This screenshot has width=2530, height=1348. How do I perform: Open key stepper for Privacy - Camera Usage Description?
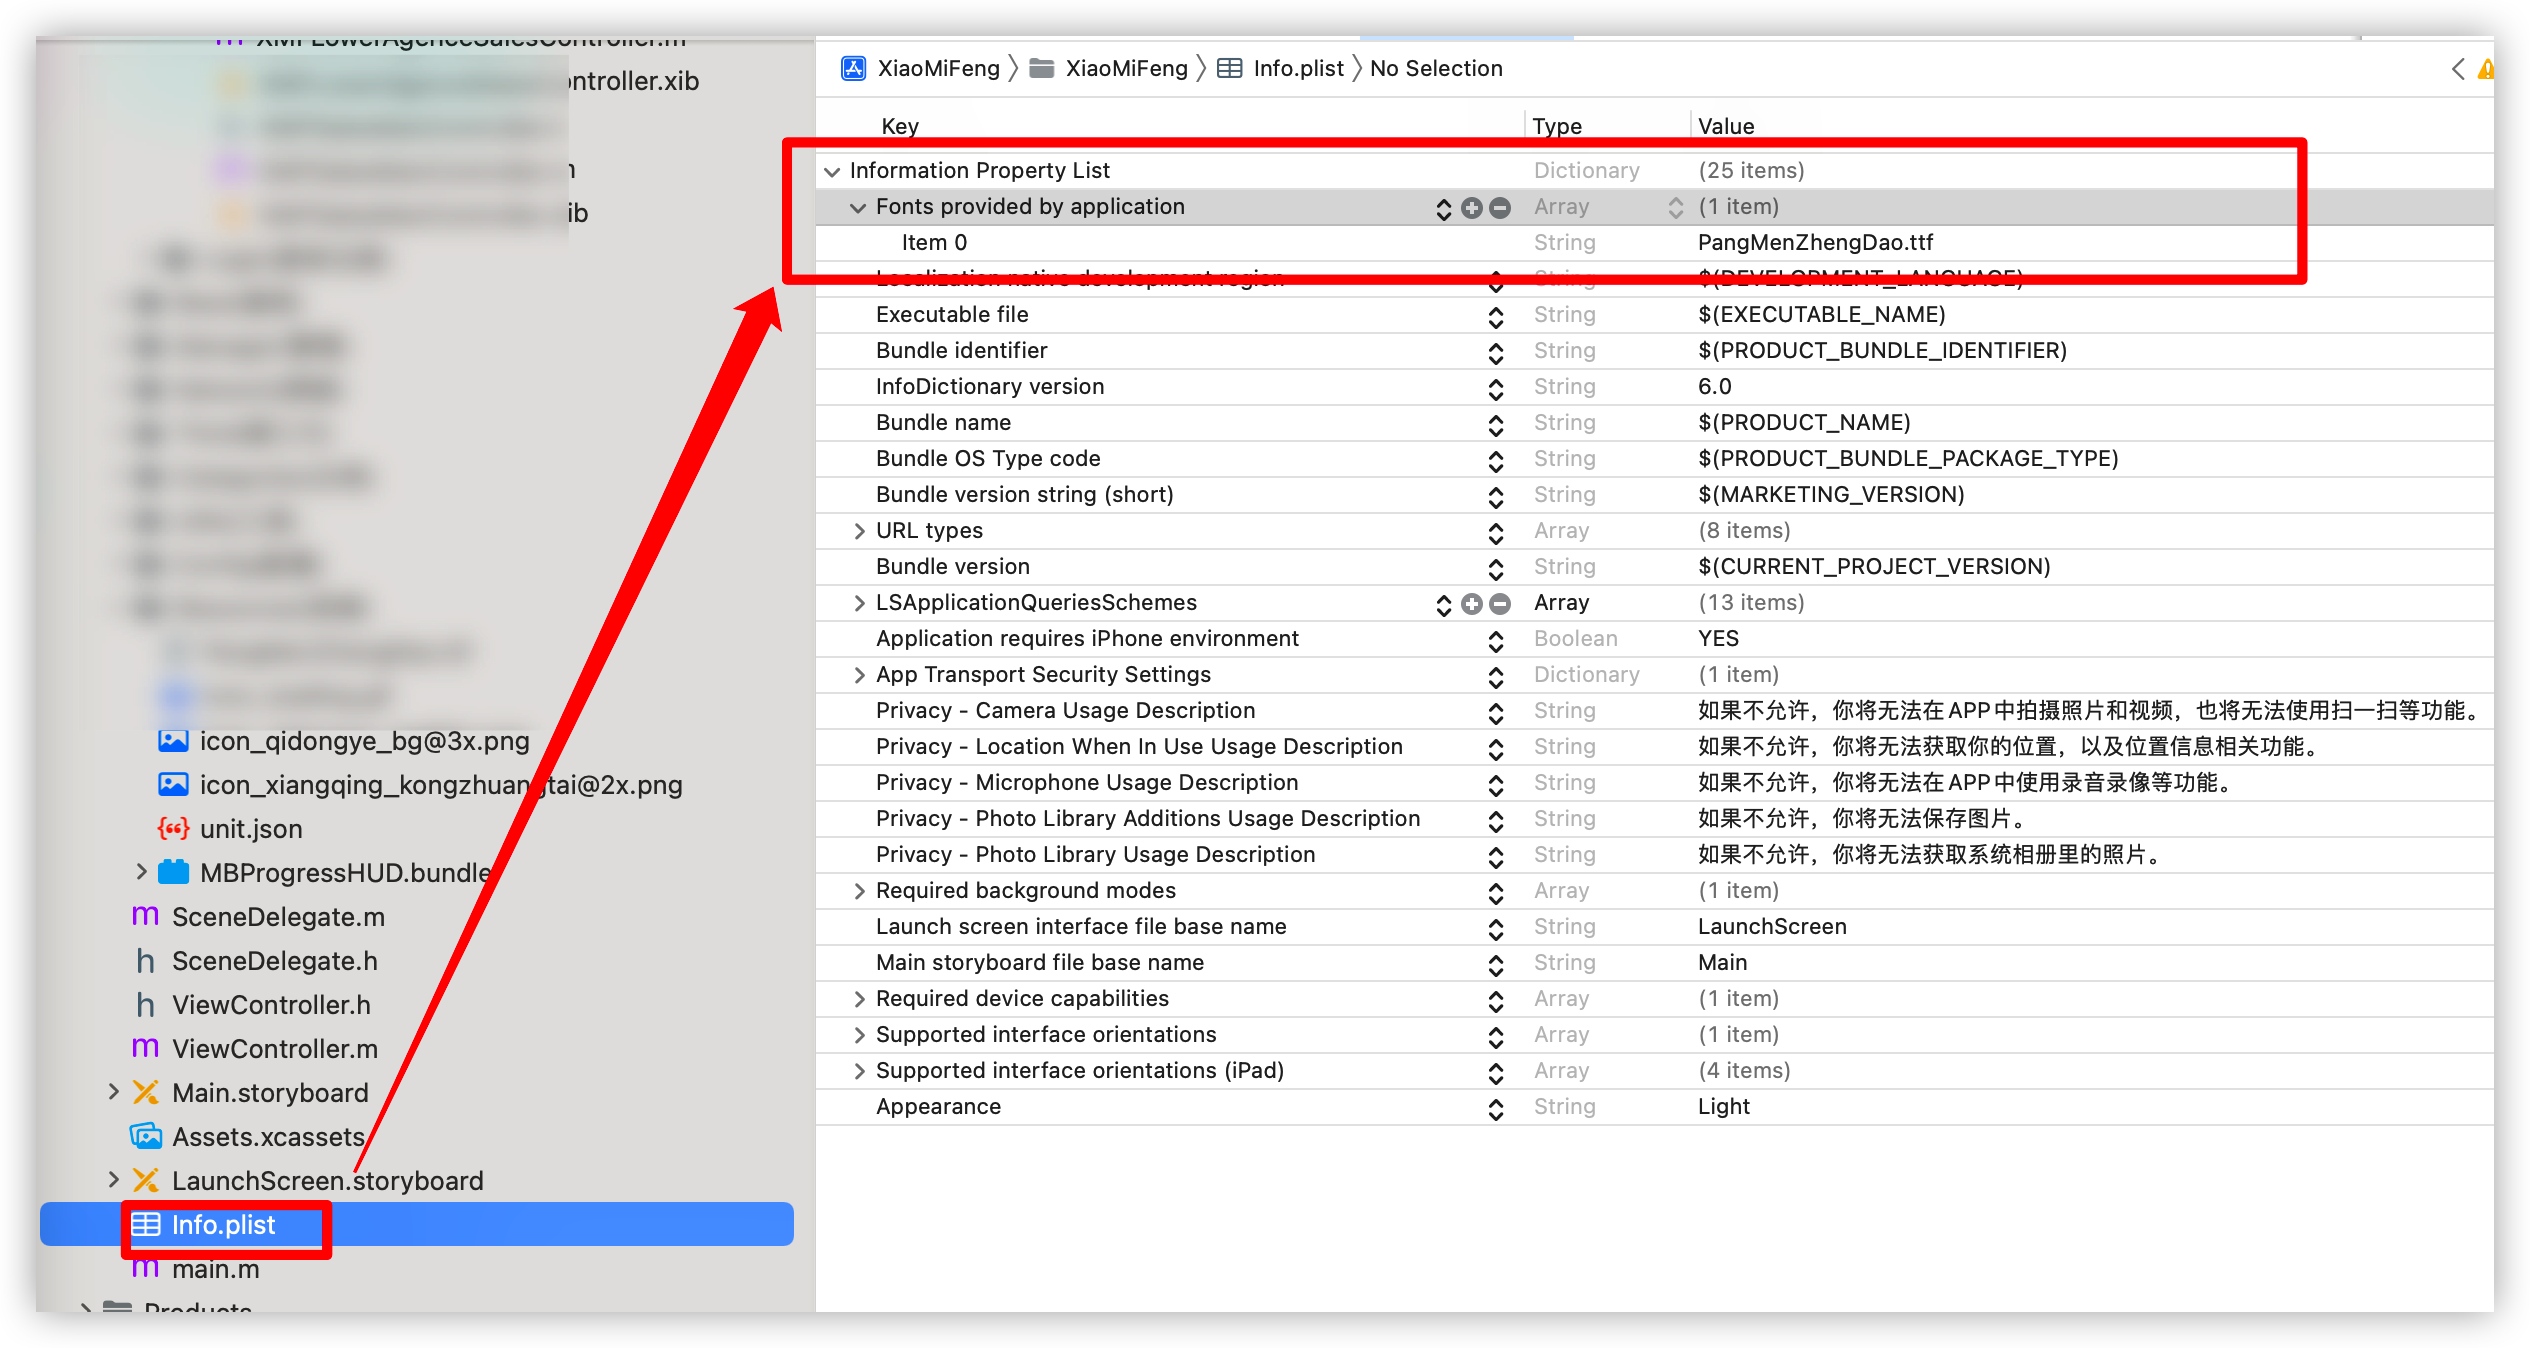(1496, 712)
